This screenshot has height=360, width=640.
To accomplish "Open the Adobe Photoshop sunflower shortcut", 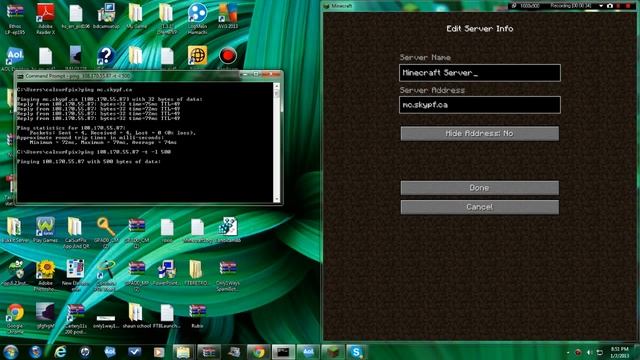I will coord(45,276).
